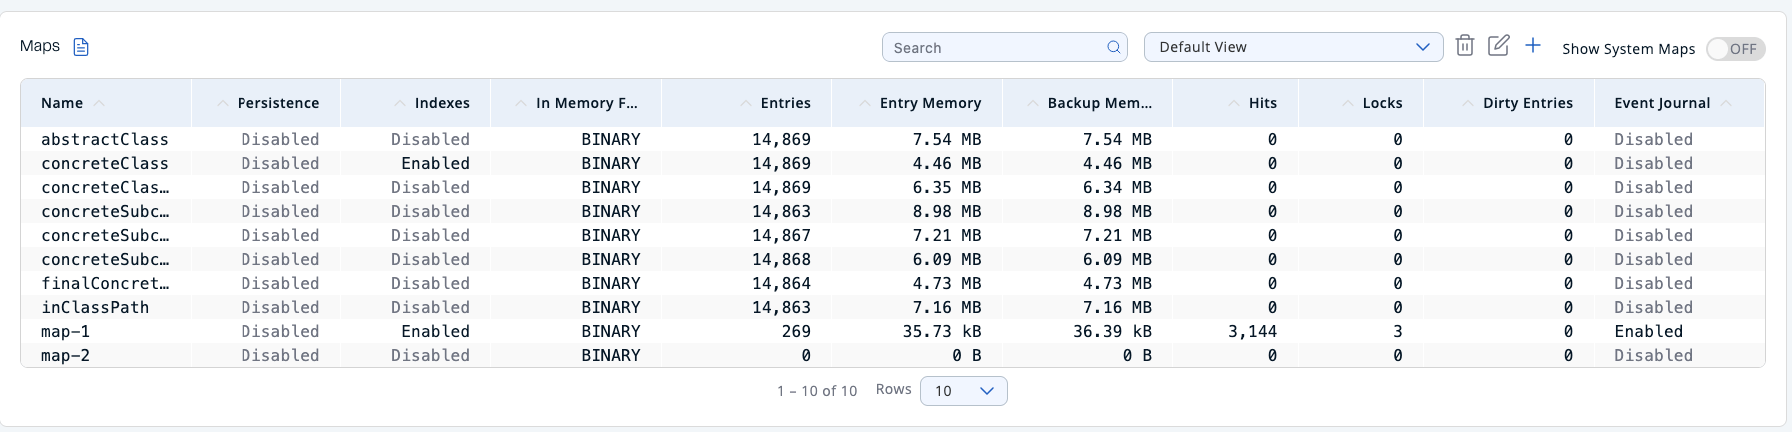Sort by Persistence column arrow
Screen dimensions: 1792x432
(x=223, y=103)
